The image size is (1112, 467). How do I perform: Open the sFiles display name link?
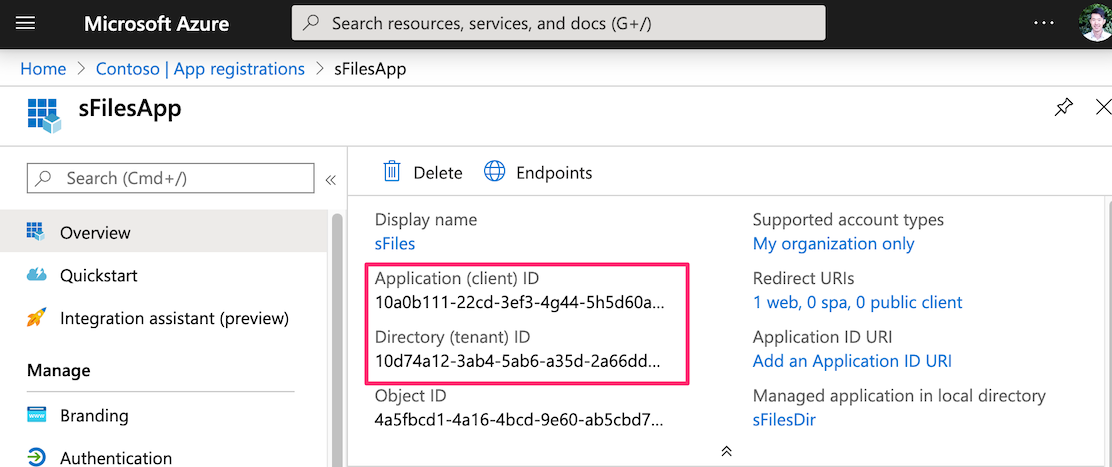click(395, 244)
